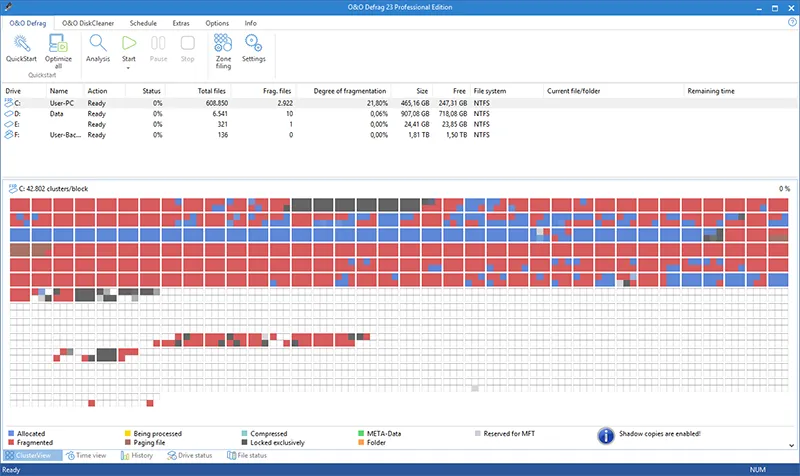Click the Optimize all icon
This screenshot has height=476, width=800.
click(x=58, y=44)
